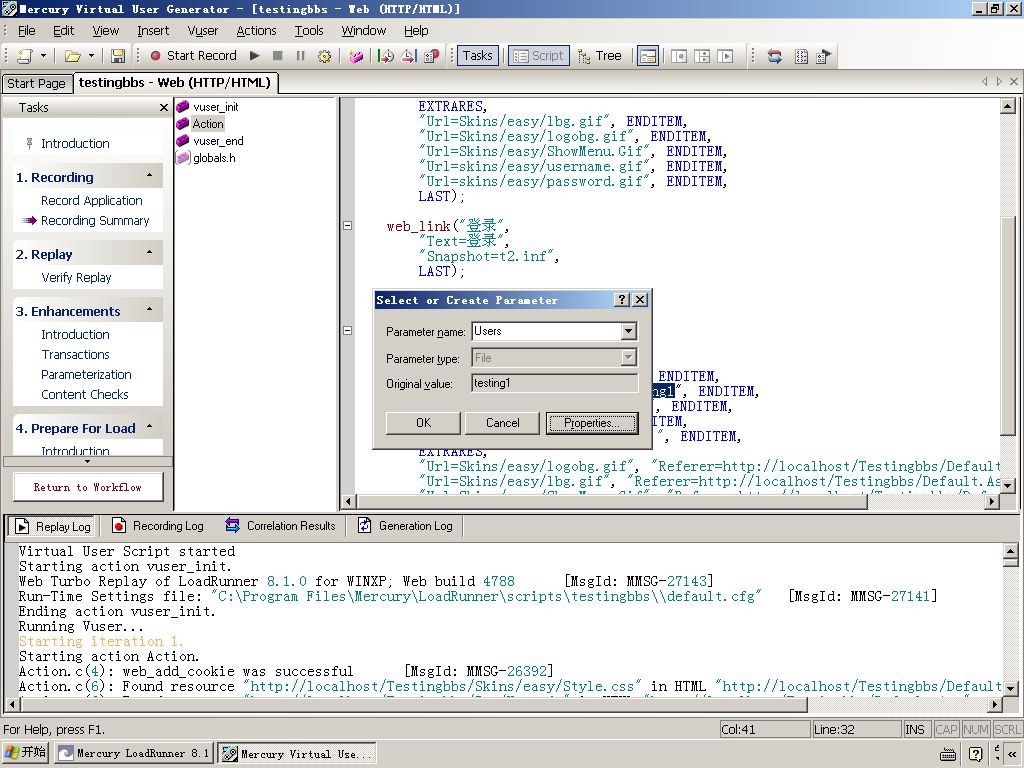This screenshot has height=768, width=1024.
Task: Click middle window layout icon in toolbar
Action: (x=702, y=56)
